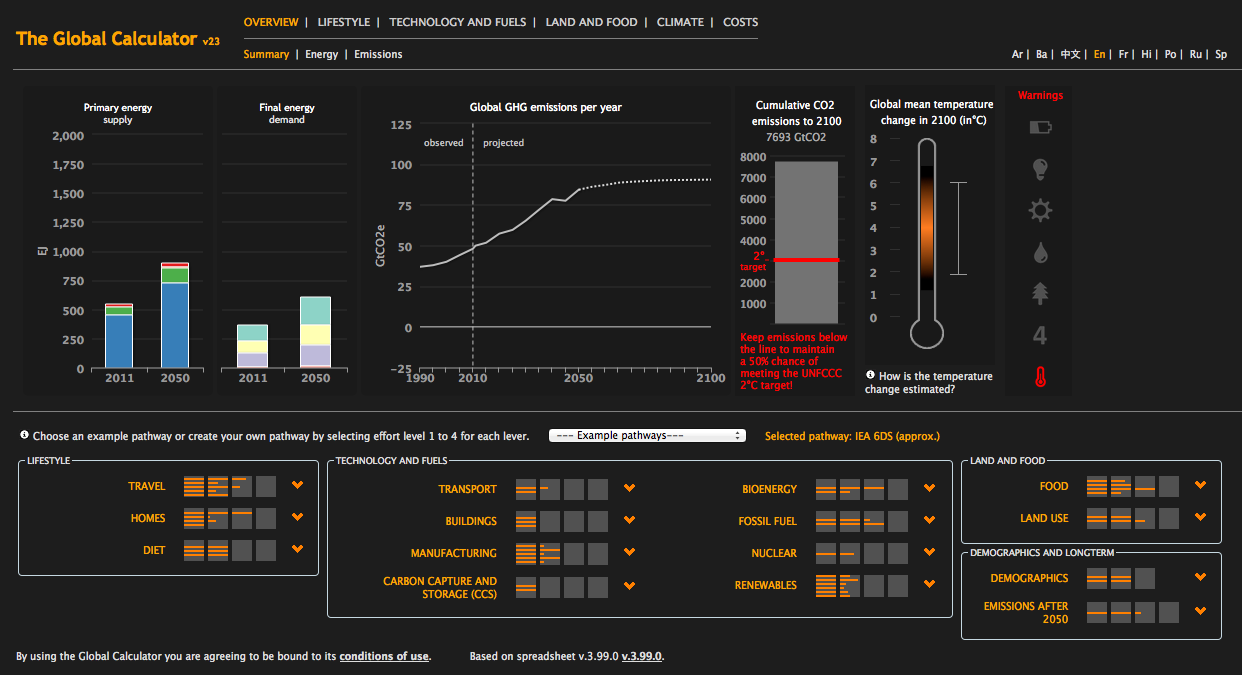This screenshot has height=675, width=1242.
Task: Click the number 4 warning icon
Action: (x=1040, y=335)
